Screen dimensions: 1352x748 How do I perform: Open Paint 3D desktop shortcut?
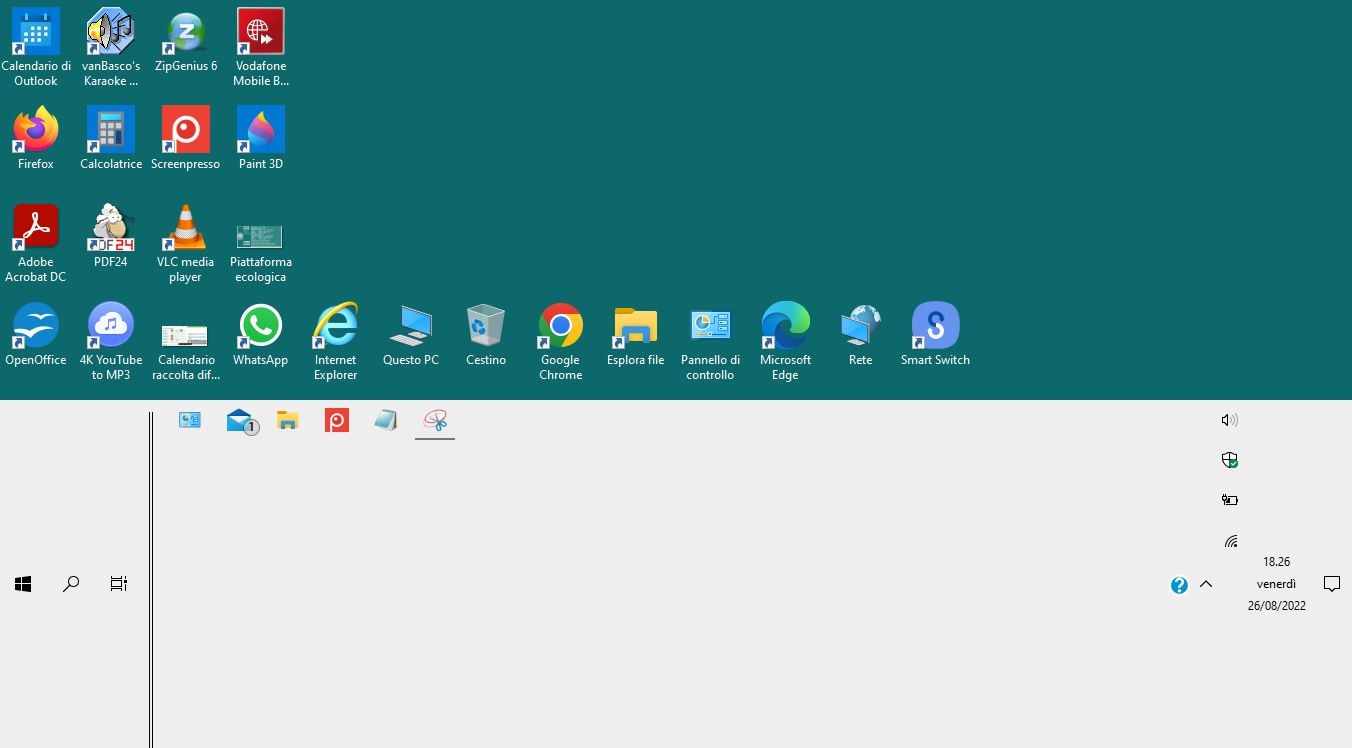pos(261,138)
